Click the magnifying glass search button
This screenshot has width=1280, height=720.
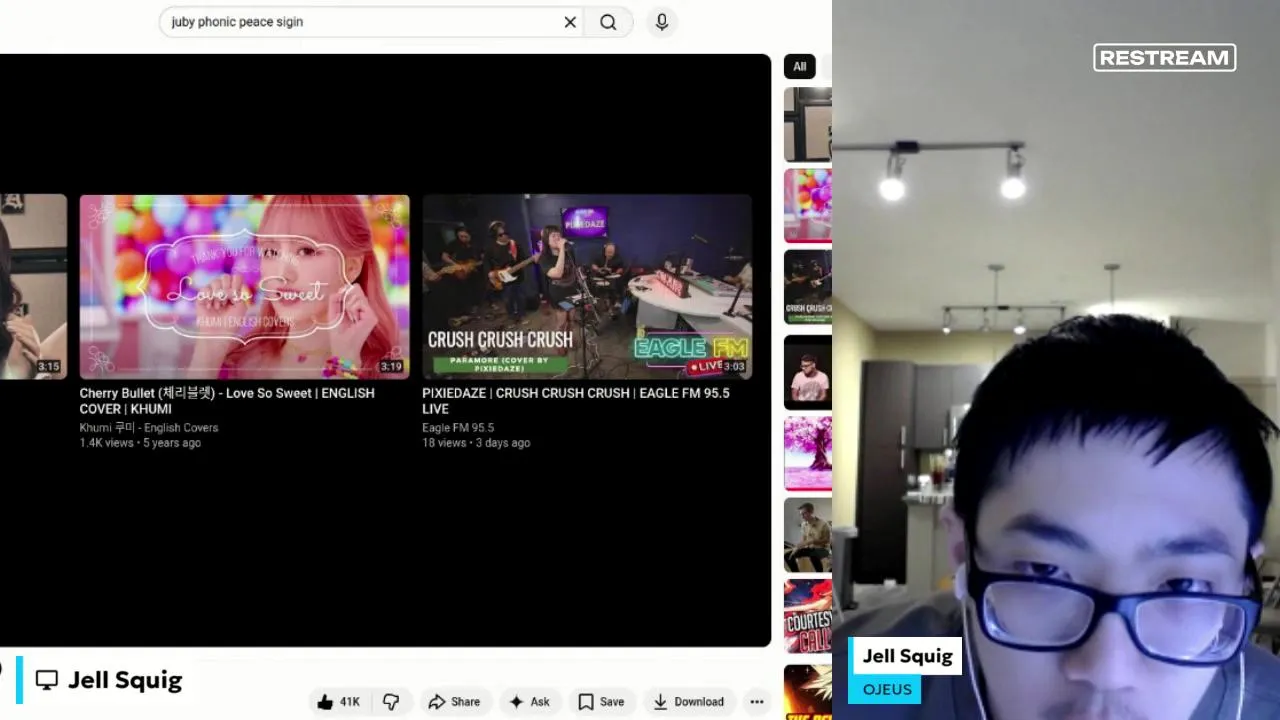coord(608,22)
